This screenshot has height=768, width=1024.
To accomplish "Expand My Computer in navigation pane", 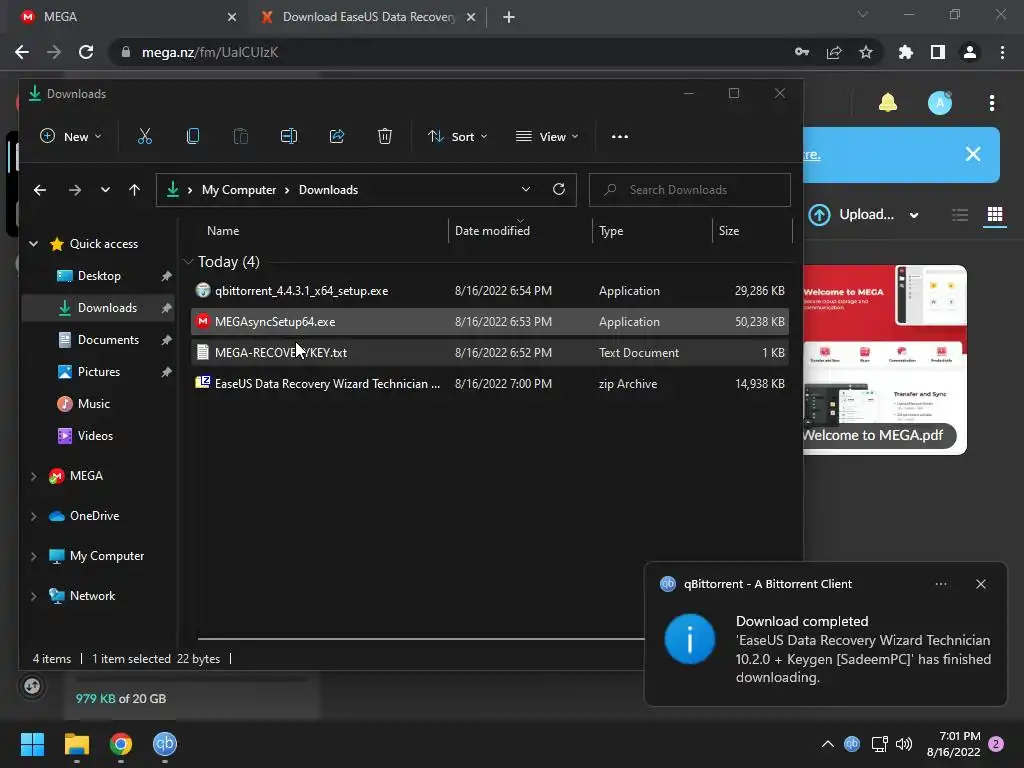I will [x=33, y=556].
